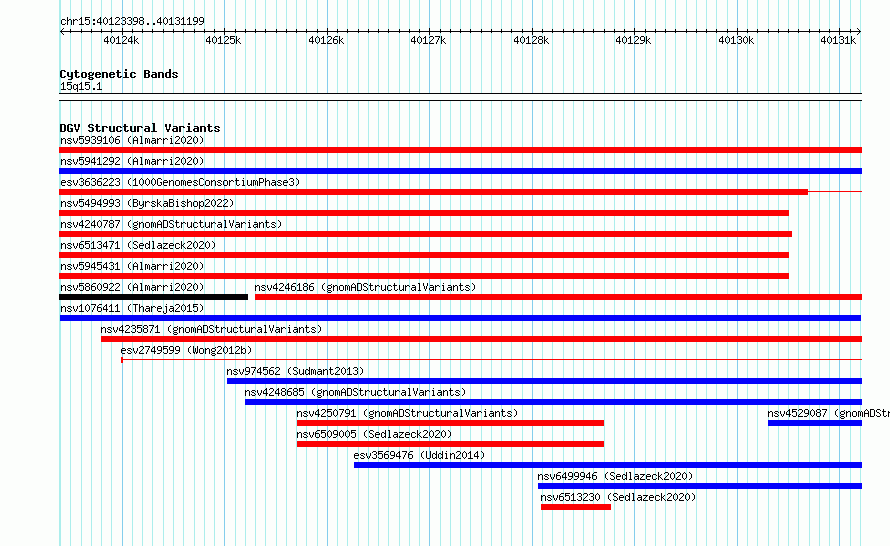The width and height of the screenshot is (890, 546).
Task: Click the nsv6513471 (Sedlazeck2020) label
Action: (138, 245)
